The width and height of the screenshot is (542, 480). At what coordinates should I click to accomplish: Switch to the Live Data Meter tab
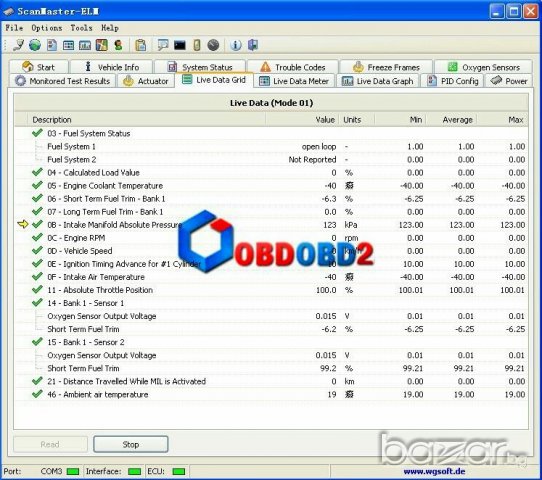point(294,81)
